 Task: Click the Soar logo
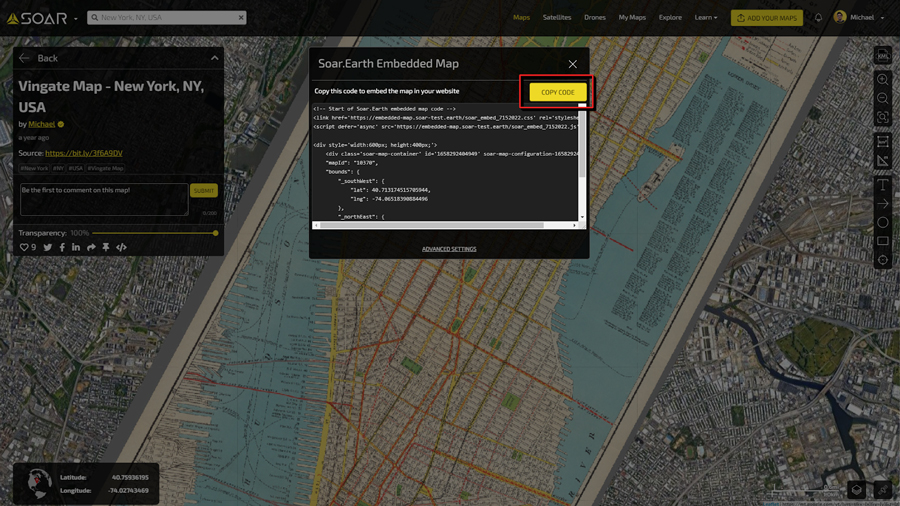click(37, 18)
